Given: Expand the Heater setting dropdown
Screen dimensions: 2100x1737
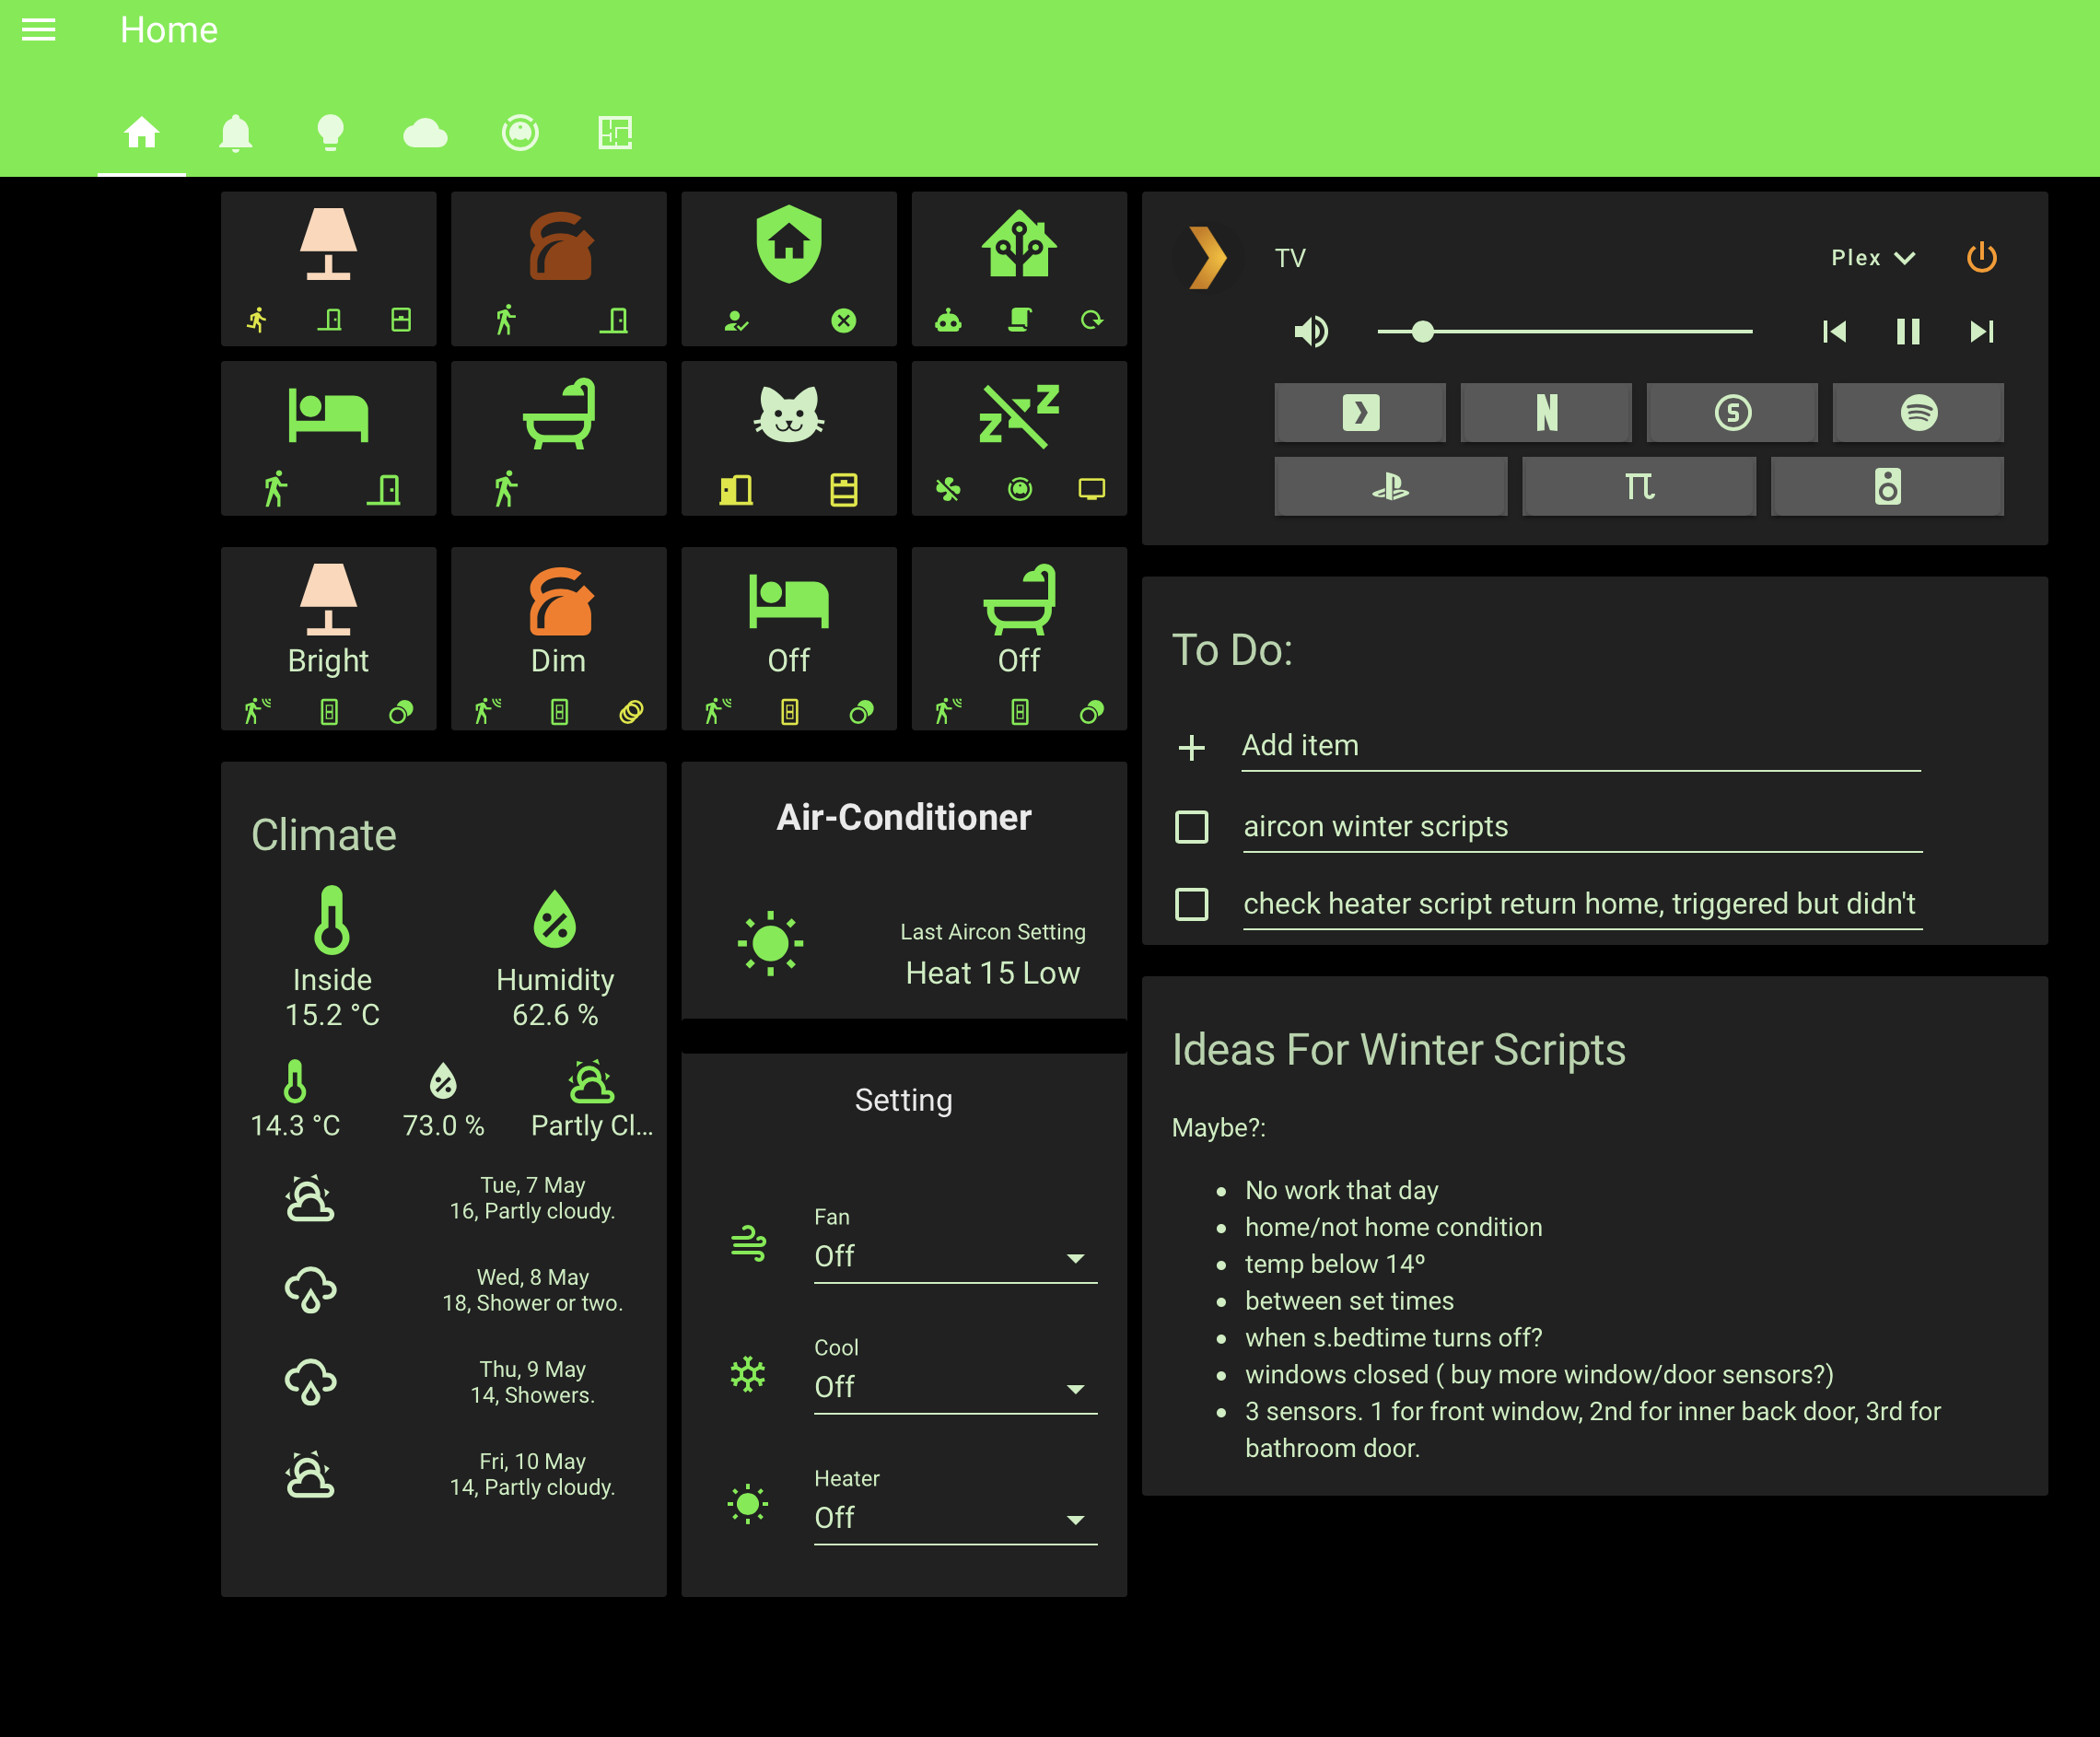Looking at the screenshot, I should [x=955, y=1518].
